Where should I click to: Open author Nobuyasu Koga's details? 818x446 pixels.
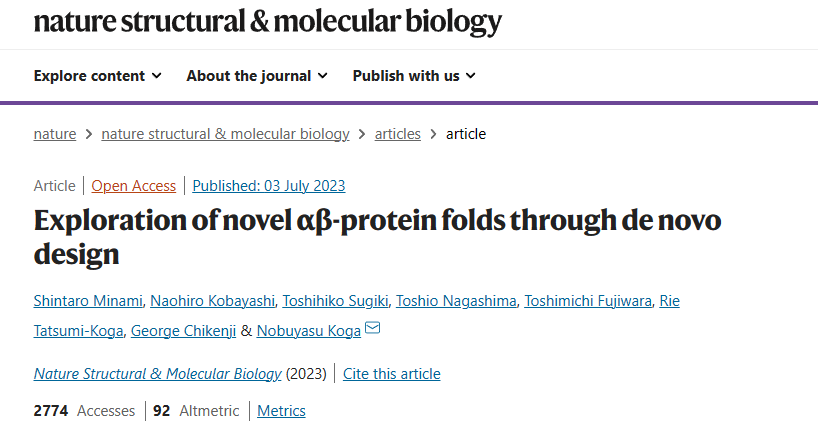point(309,331)
